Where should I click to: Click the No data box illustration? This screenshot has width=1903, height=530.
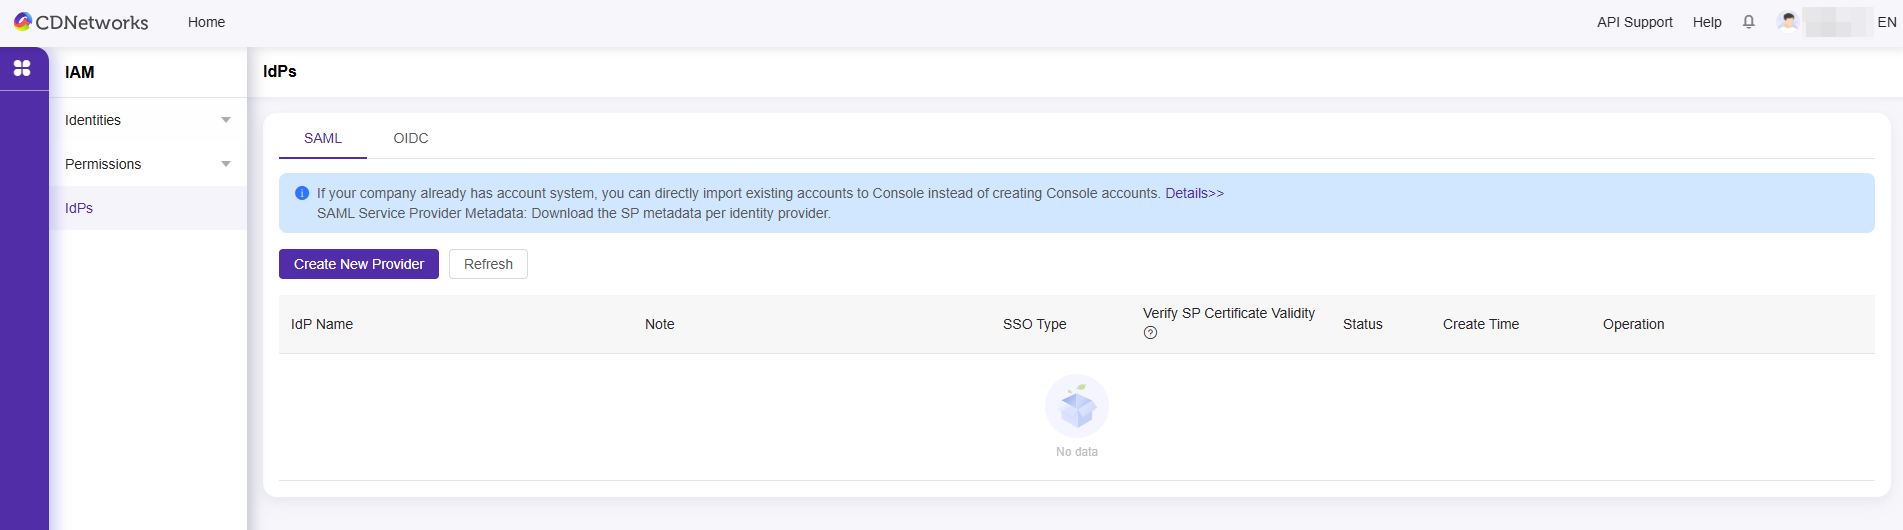[x=1077, y=406]
